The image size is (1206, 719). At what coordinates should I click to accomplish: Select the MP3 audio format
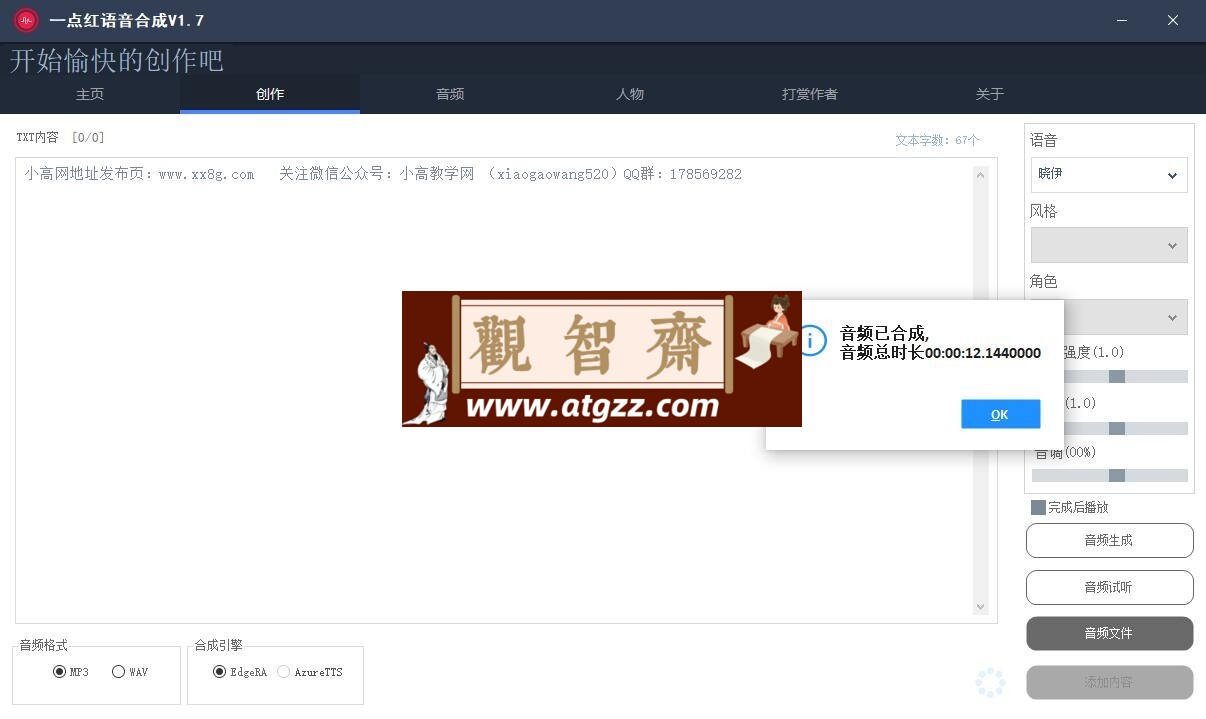click(x=71, y=672)
